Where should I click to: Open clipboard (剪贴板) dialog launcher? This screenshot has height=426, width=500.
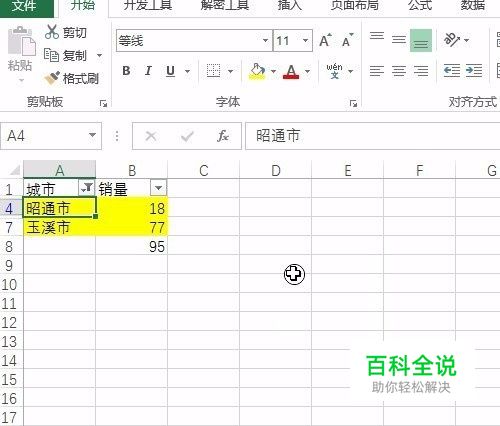pos(103,104)
